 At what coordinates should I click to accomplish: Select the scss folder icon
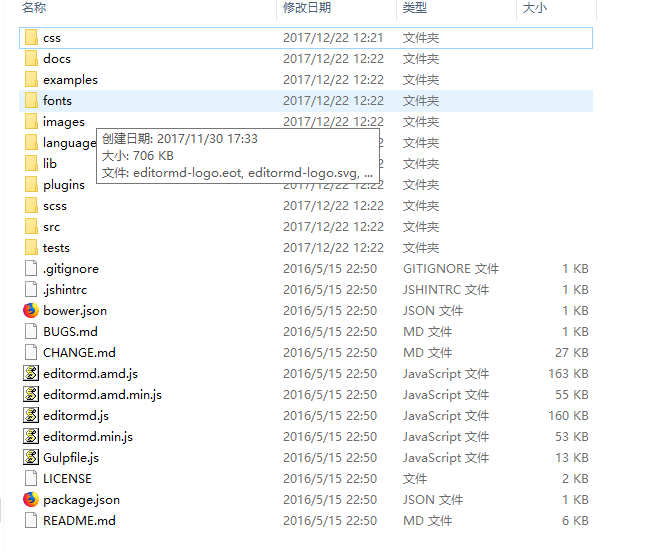coord(31,206)
